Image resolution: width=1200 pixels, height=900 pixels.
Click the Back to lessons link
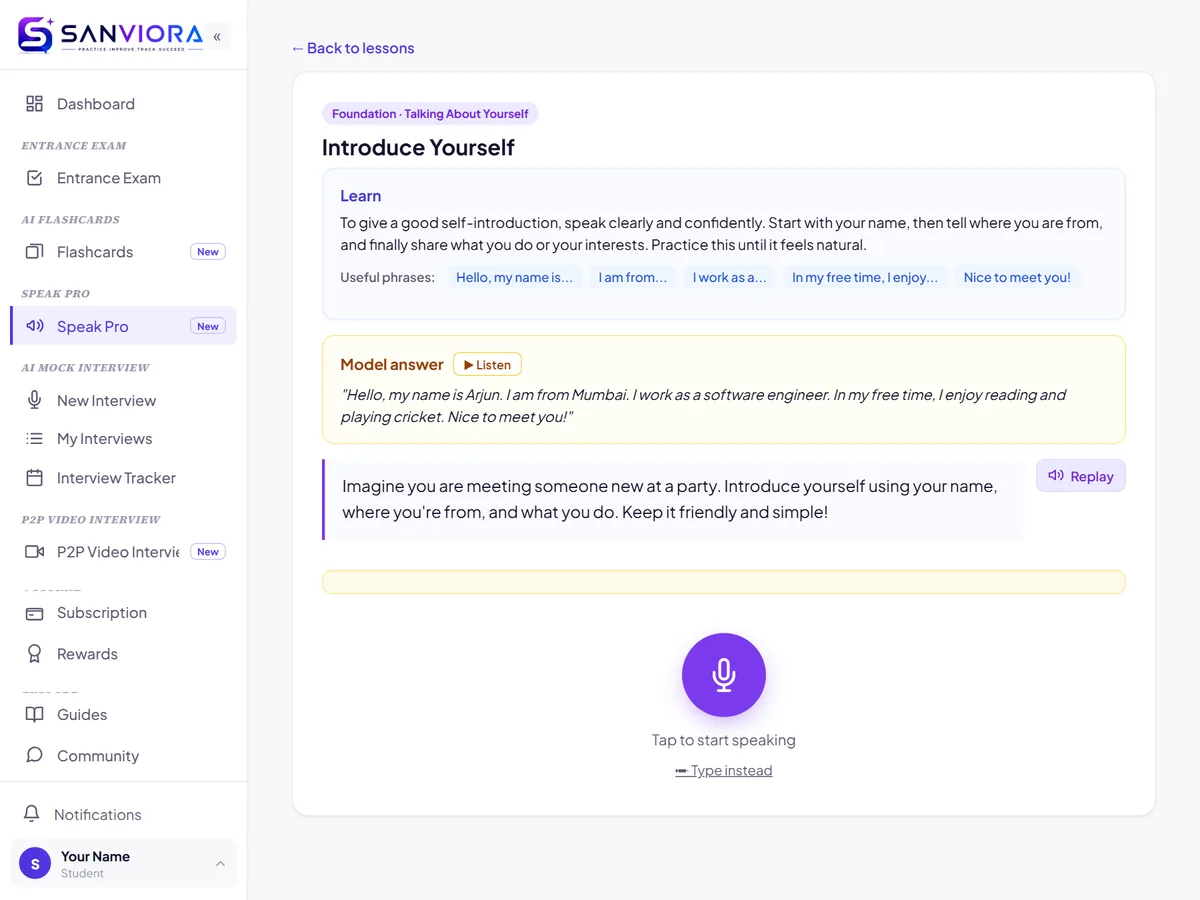(x=353, y=48)
